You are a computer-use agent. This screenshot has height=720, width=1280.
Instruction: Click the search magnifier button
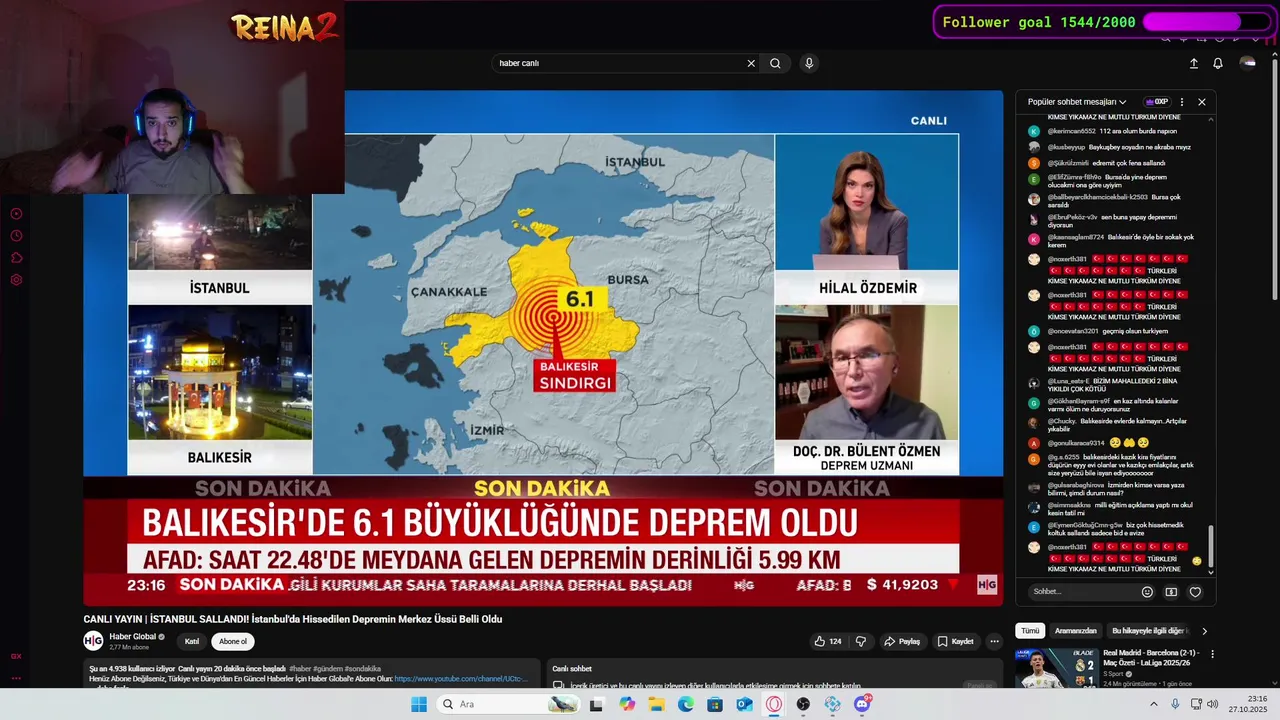click(x=775, y=63)
